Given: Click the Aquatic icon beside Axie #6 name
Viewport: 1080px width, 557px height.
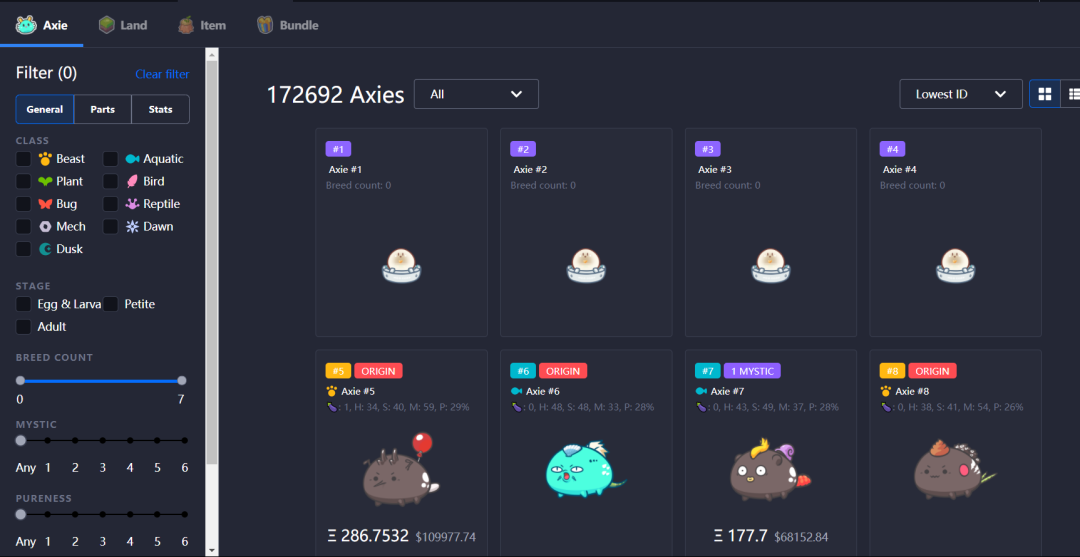Looking at the screenshot, I should [x=517, y=391].
